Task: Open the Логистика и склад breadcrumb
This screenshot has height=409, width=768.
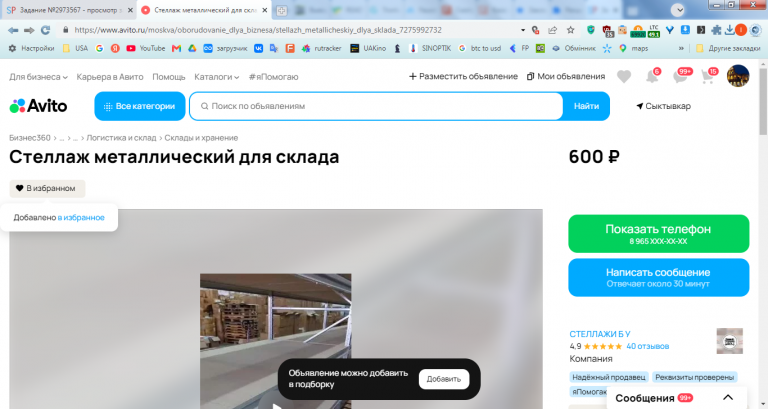Action: (x=121, y=138)
